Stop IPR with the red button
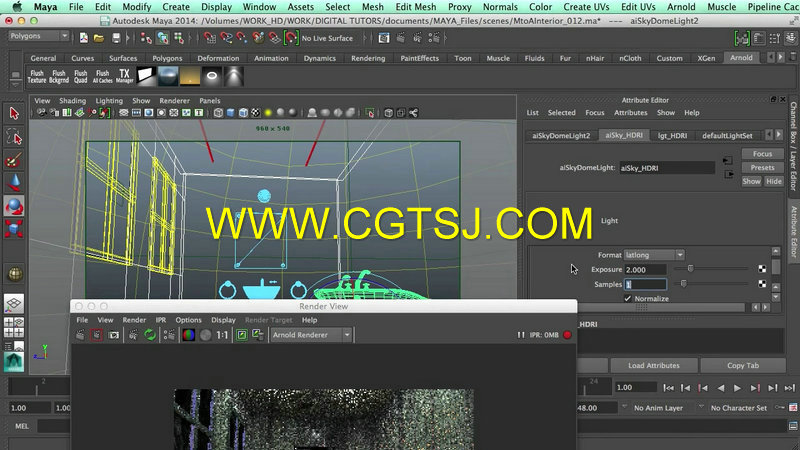The image size is (800, 450). click(x=567, y=335)
